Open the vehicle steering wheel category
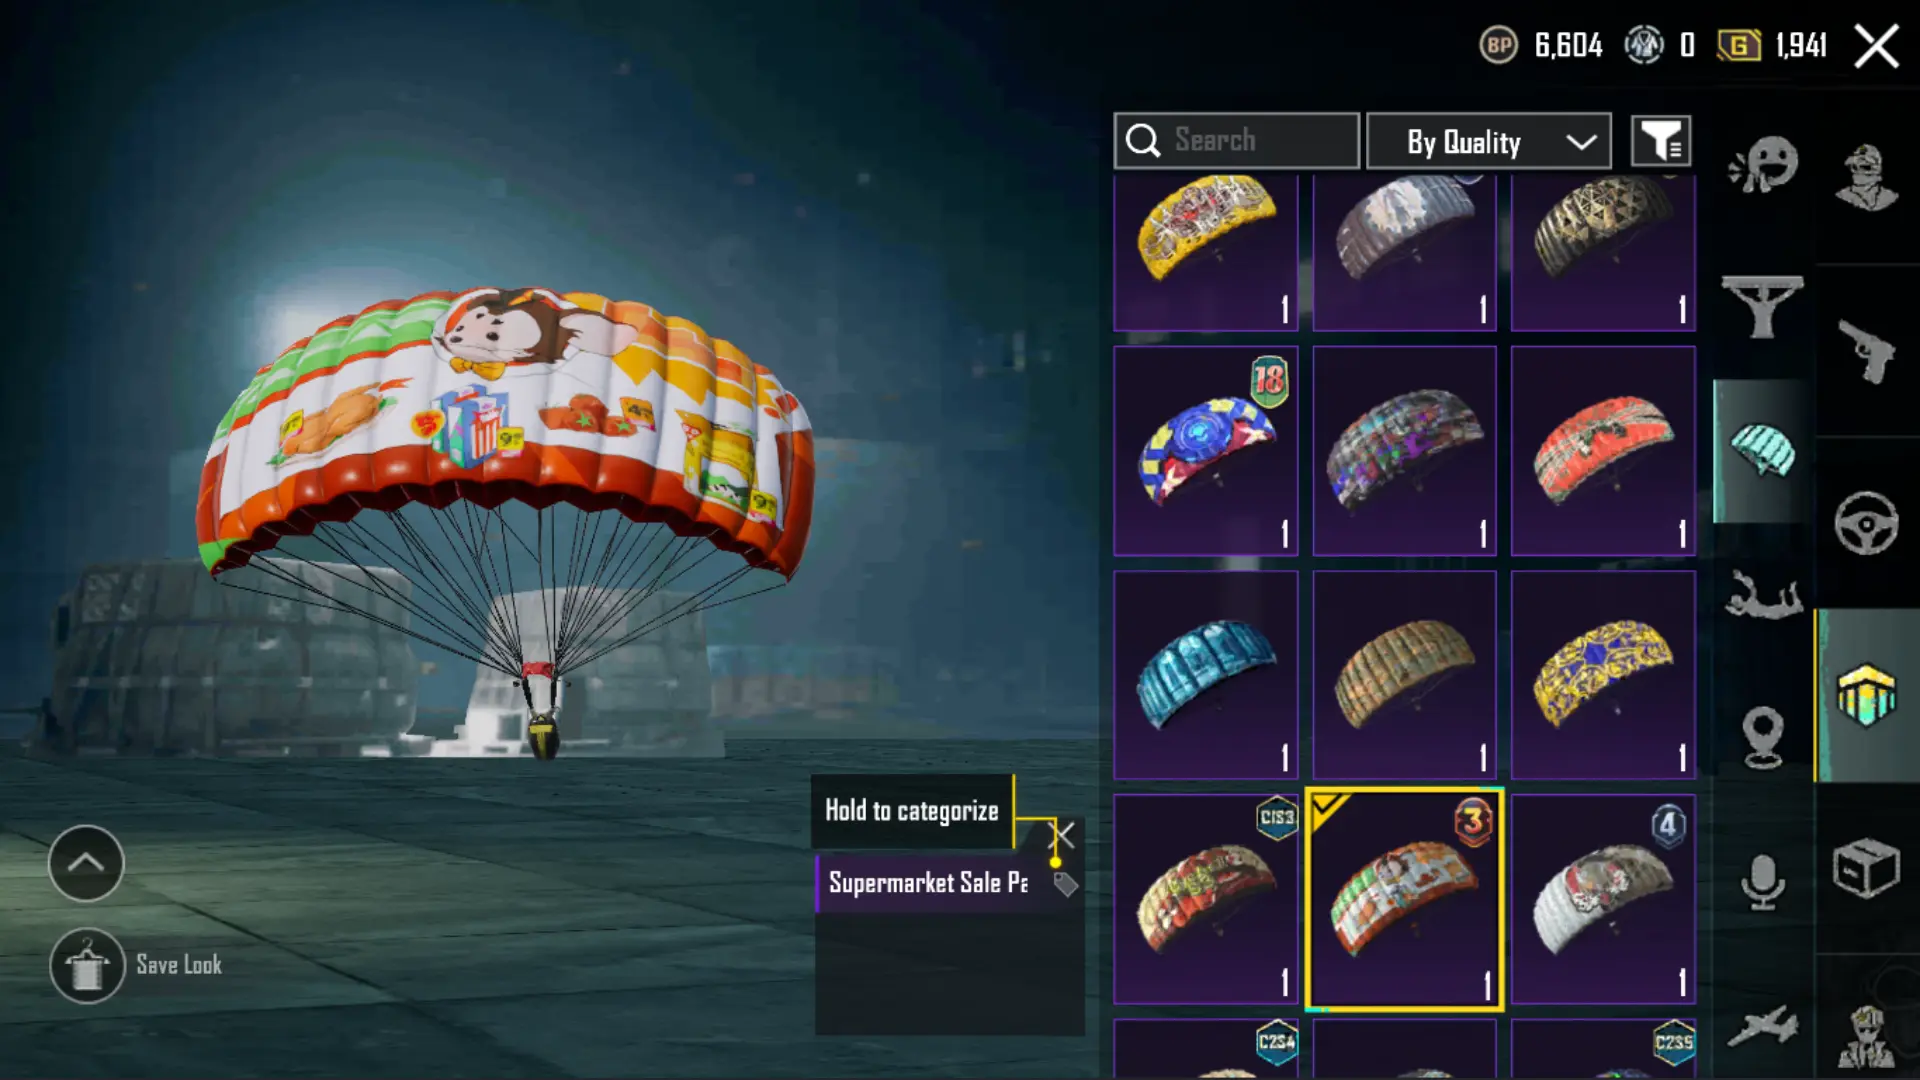This screenshot has width=1920, height=1080. (x=1866, y=523)
